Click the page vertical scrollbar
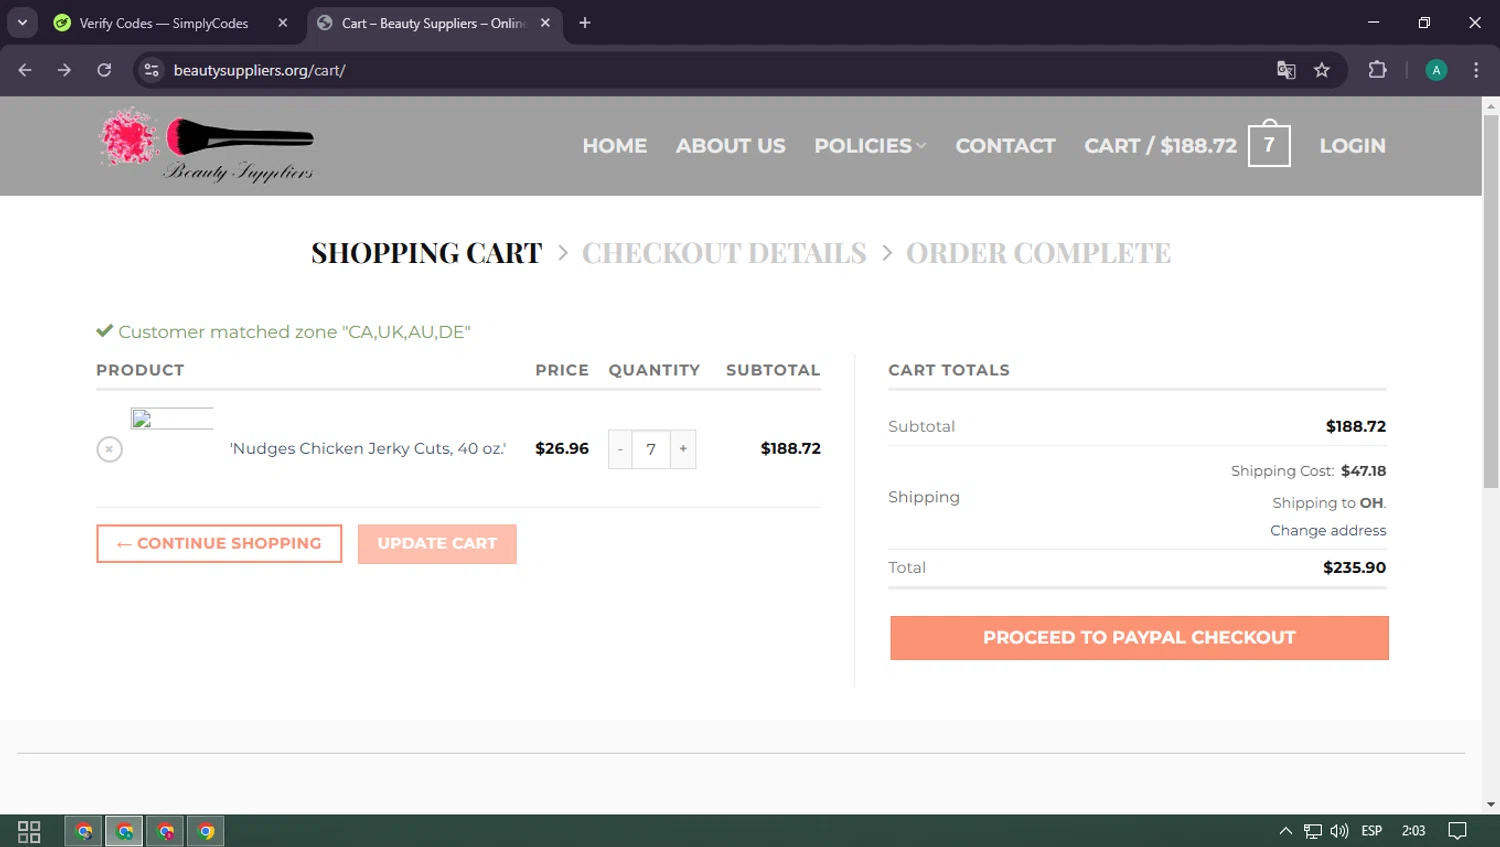The image size is (1500, 847). tap(1491, 302)
